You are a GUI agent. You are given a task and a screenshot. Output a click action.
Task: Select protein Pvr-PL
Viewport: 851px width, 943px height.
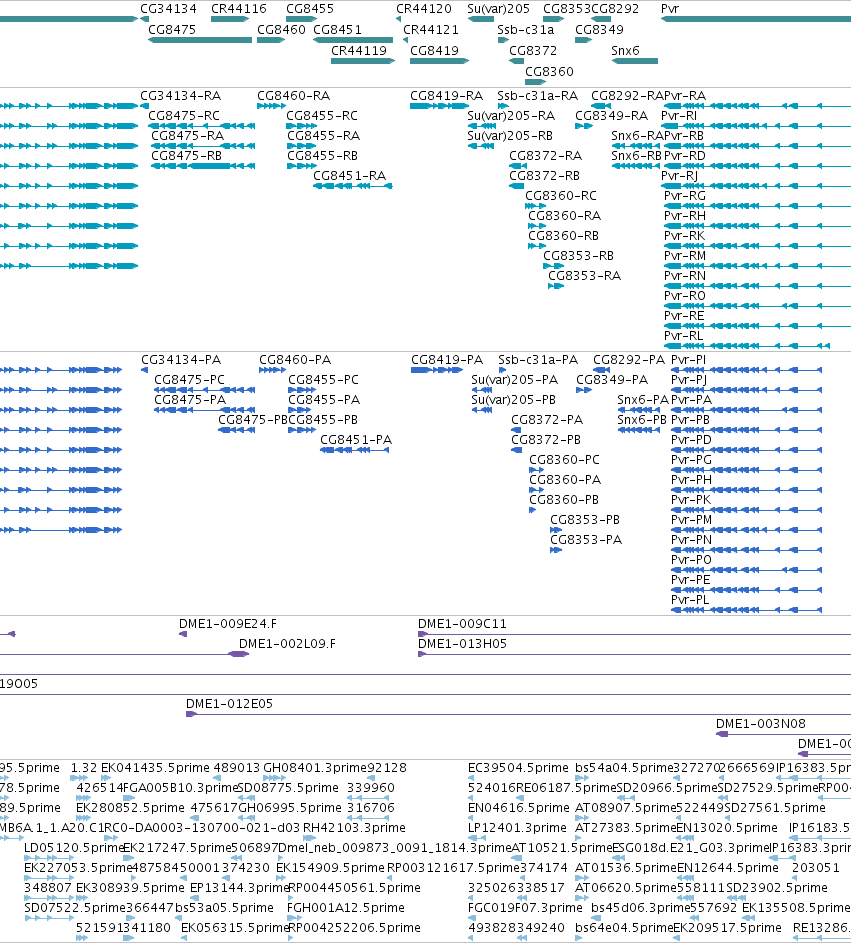pyautogui.click(x=690, y=600)
